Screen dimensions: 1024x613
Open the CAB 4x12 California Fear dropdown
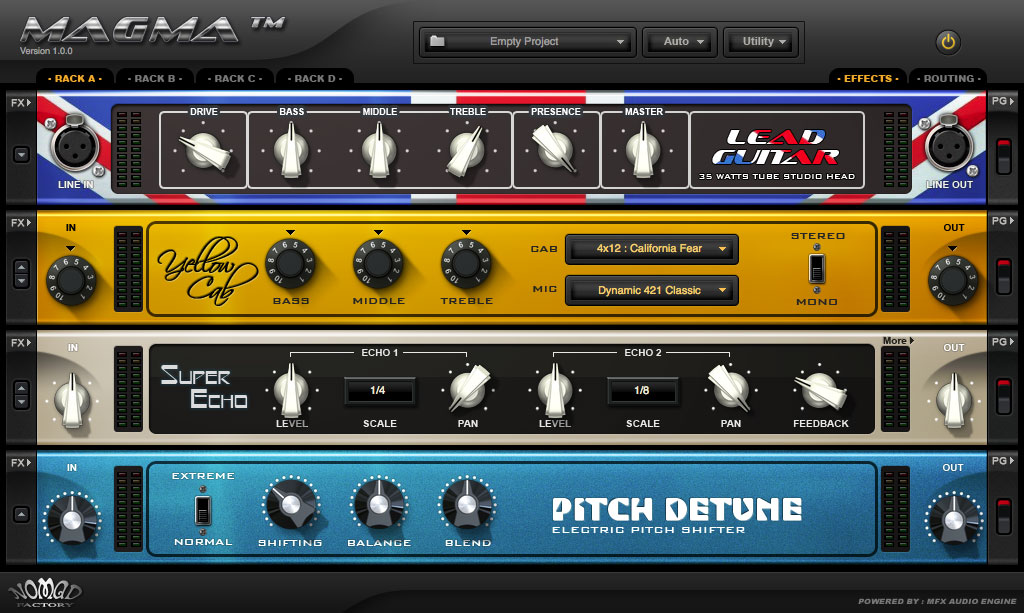coord(651,248)
